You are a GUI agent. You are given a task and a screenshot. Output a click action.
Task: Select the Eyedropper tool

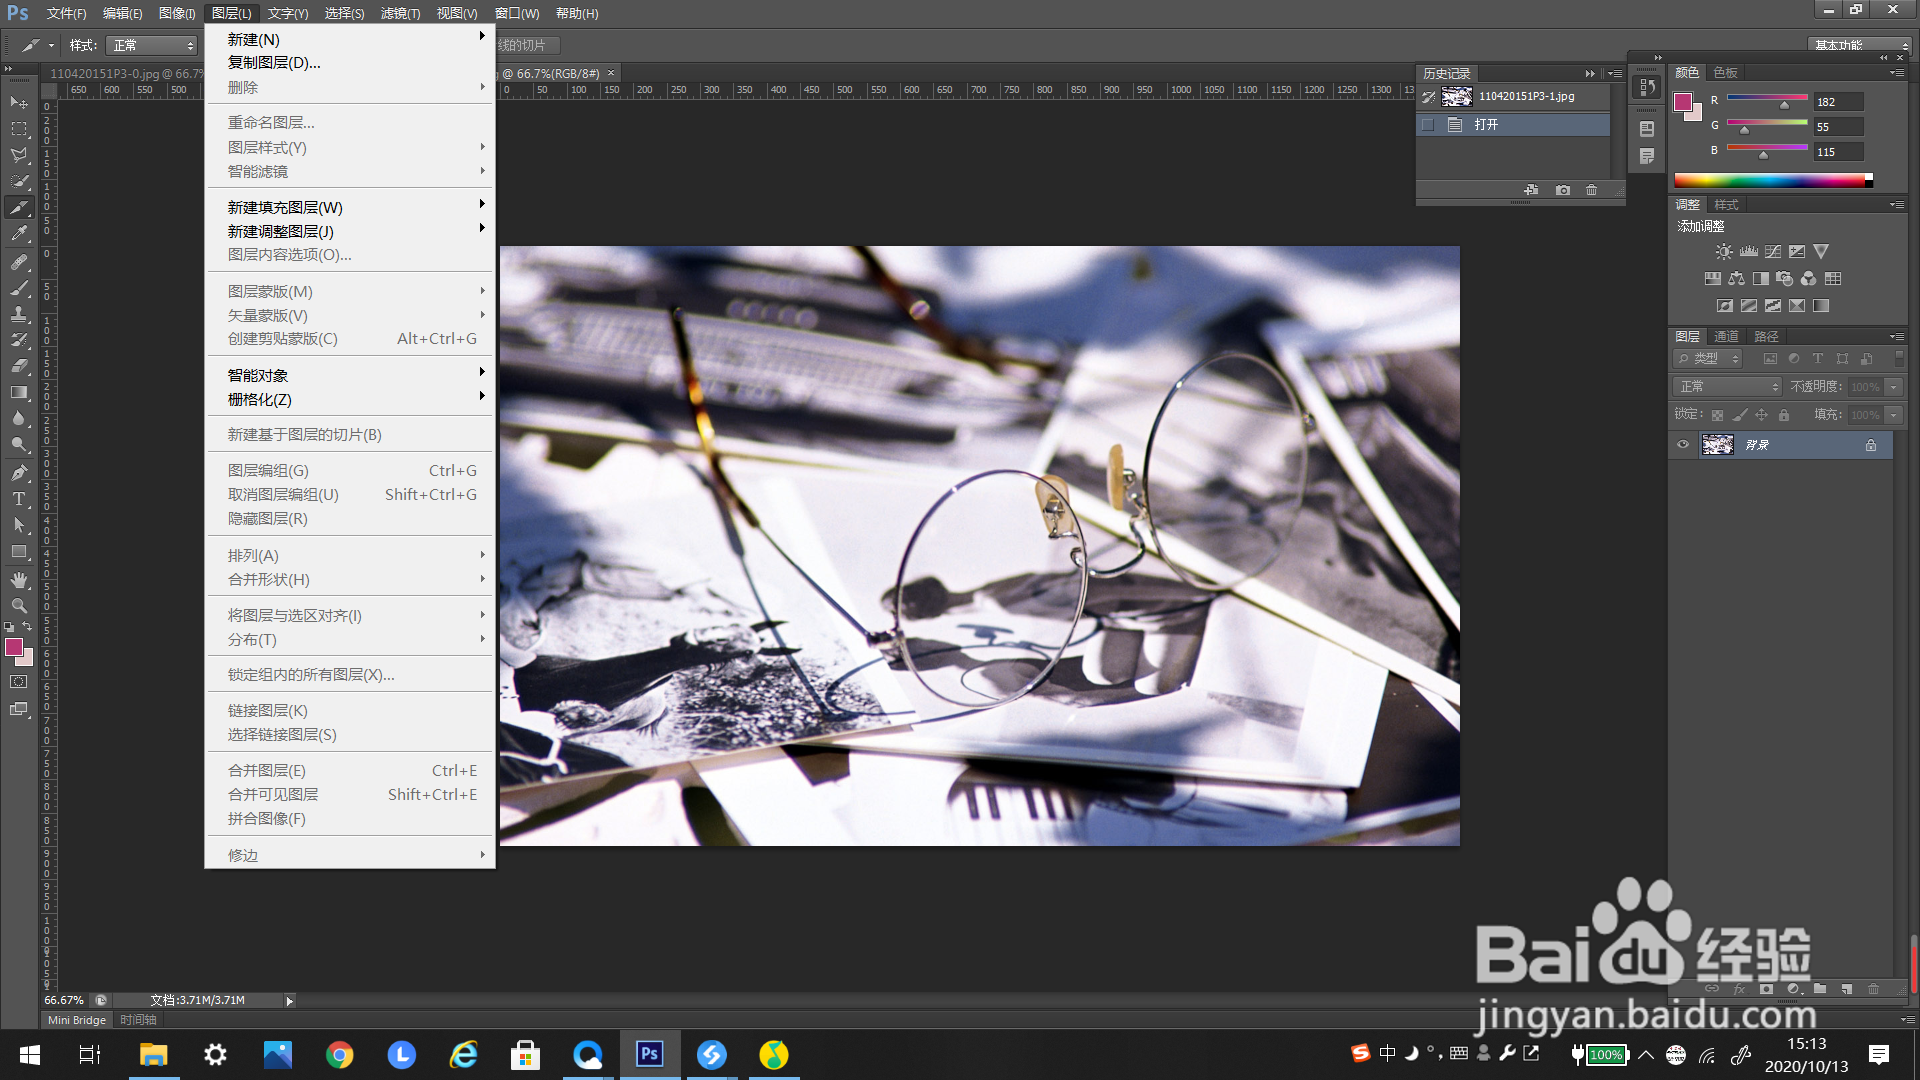tap(19, 234)
